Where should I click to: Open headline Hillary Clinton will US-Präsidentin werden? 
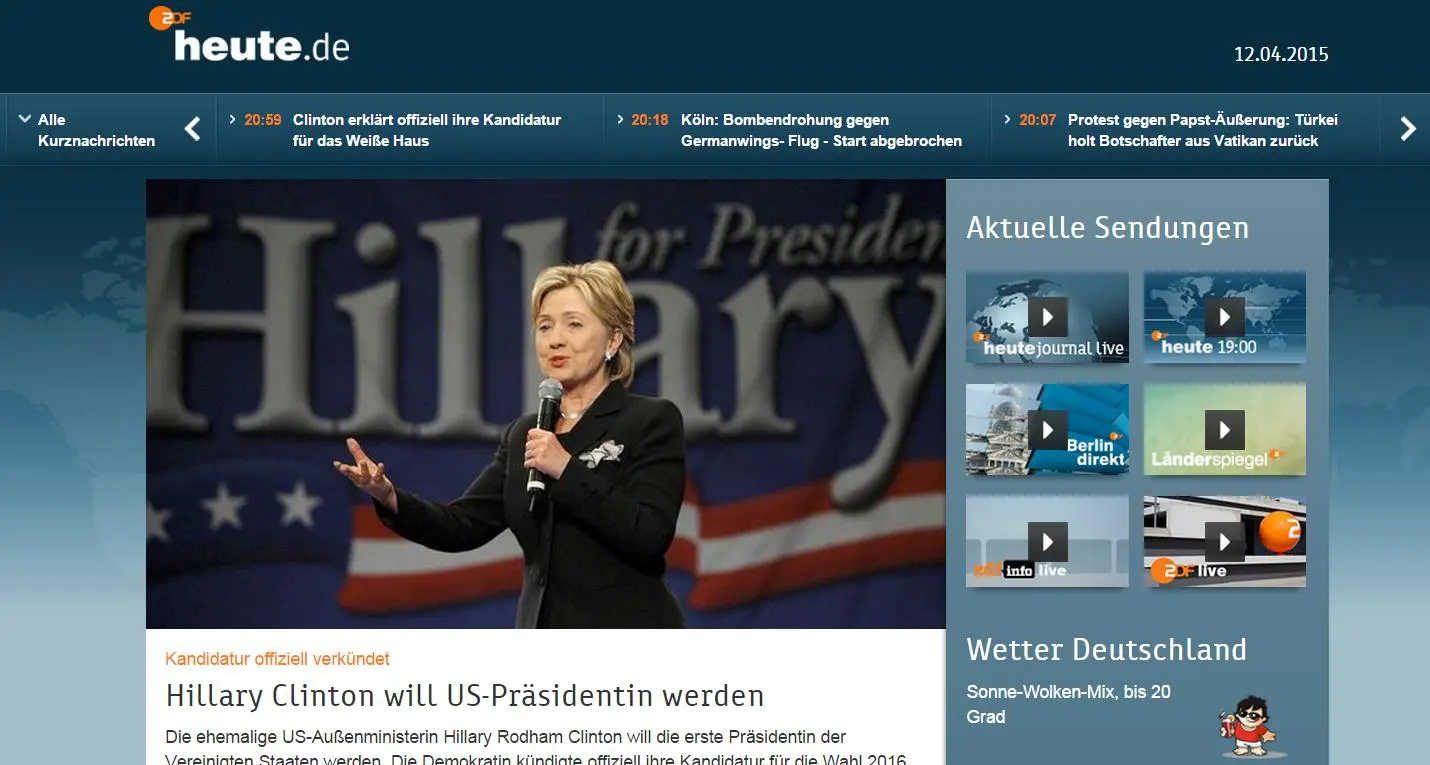point(465,695)
